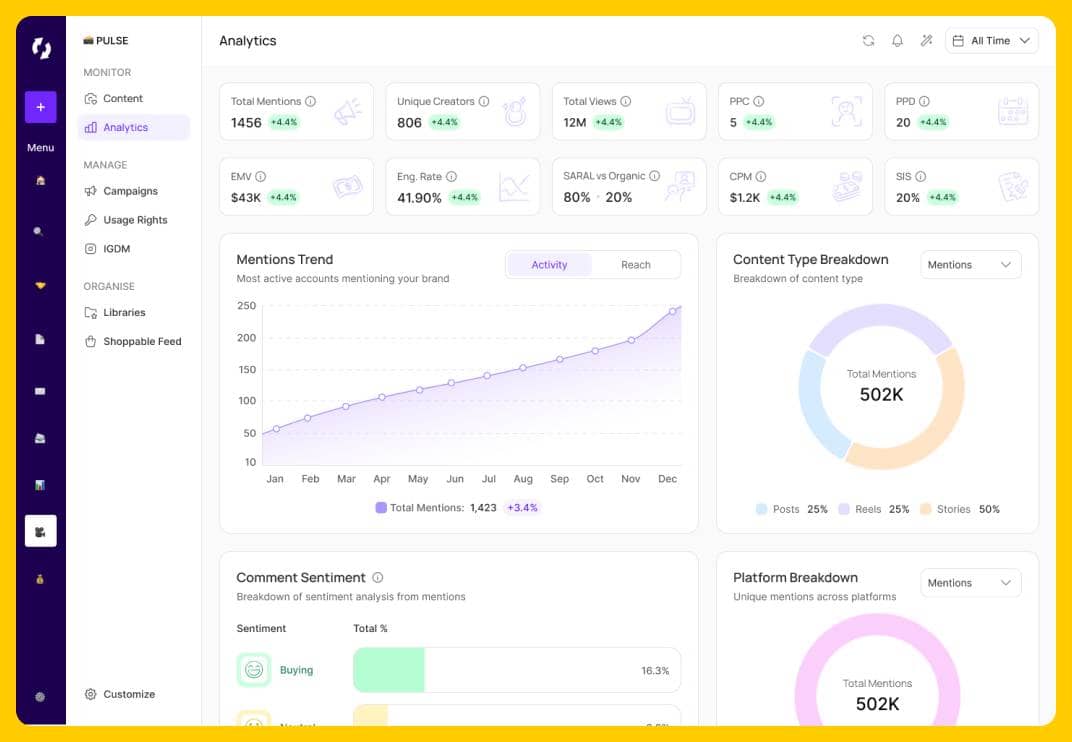Click the green Buying sentiment bar

pos(389,670)
